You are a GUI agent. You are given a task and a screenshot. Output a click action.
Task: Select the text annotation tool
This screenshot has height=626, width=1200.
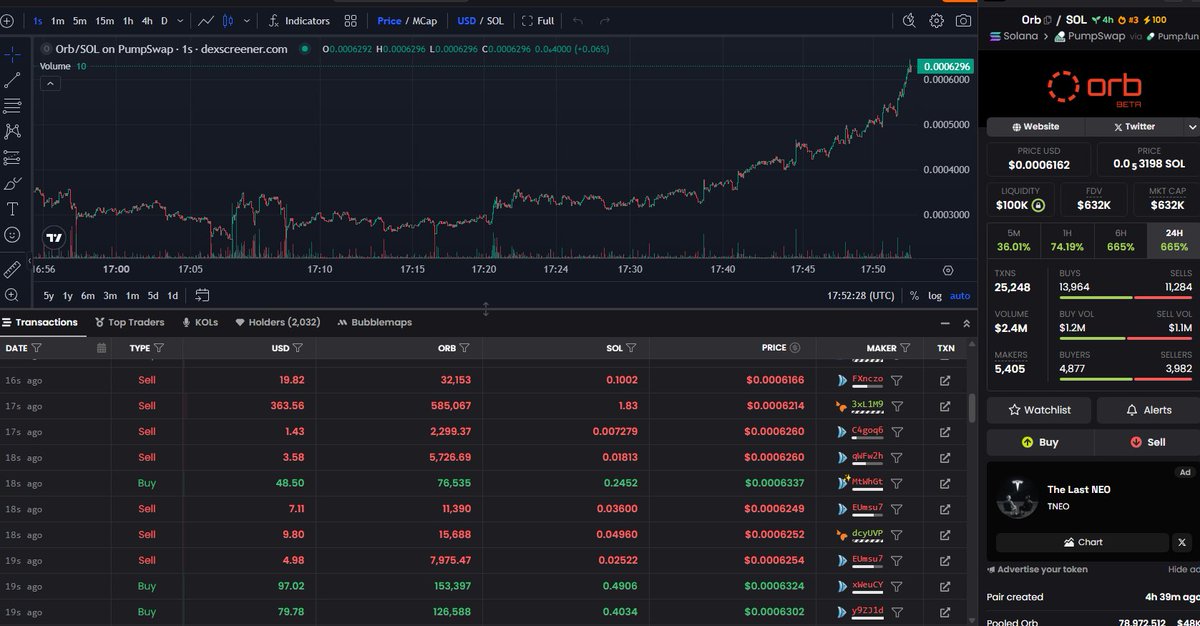click(13, 209)
